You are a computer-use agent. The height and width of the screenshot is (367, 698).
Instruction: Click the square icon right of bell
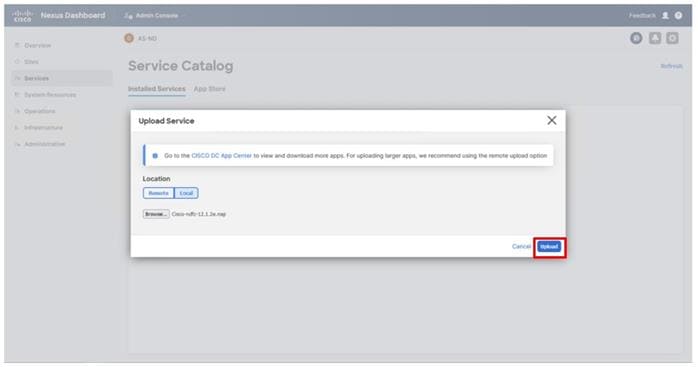672,38
